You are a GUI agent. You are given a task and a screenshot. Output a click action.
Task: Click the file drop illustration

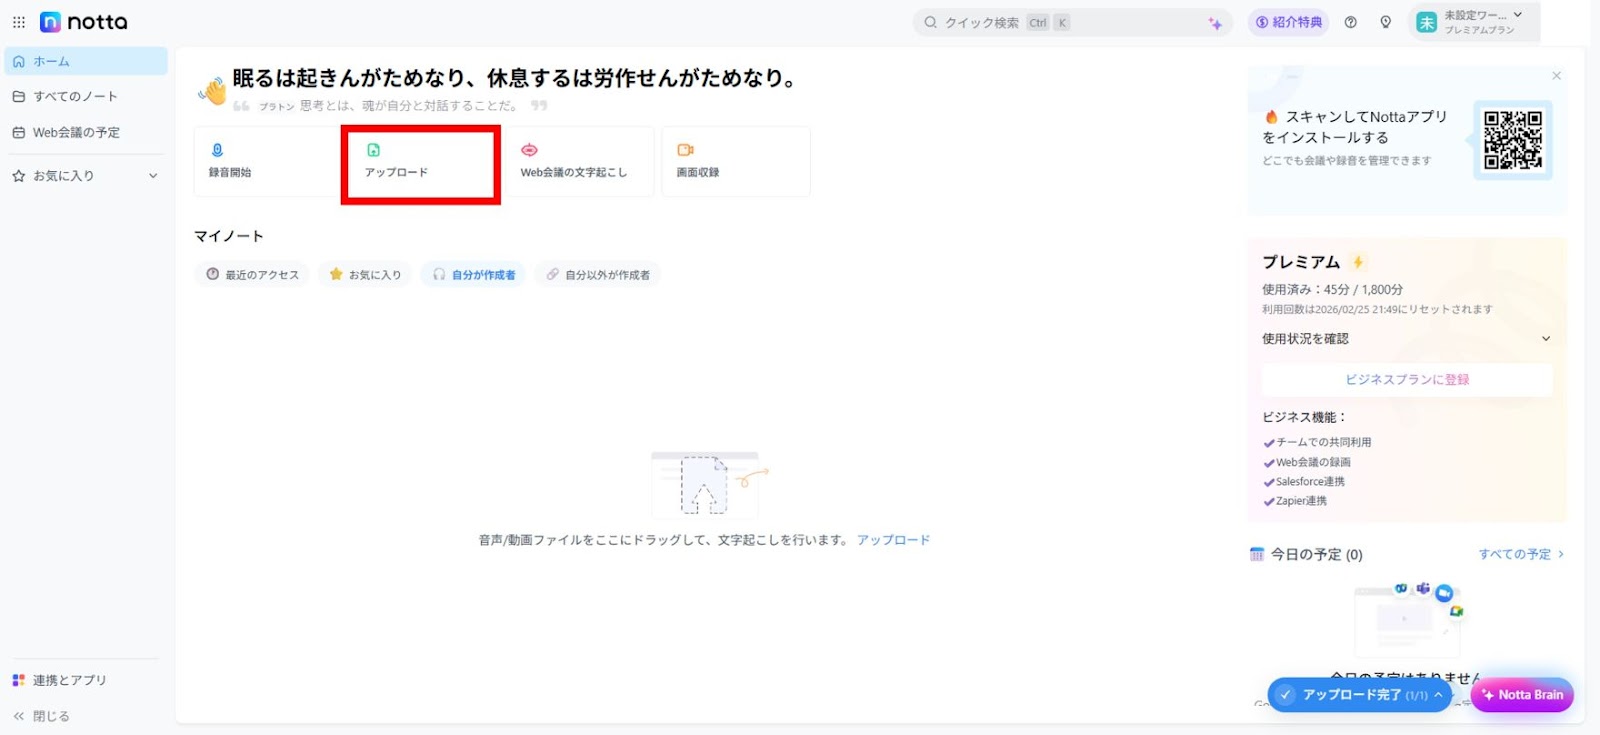click(x=709, y=484)
